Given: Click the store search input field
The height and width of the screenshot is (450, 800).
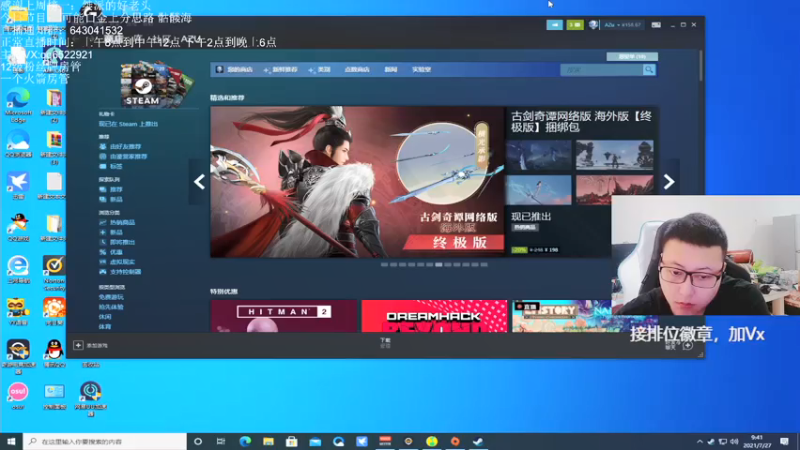Looking at the screenshot, I should point(602,69).
